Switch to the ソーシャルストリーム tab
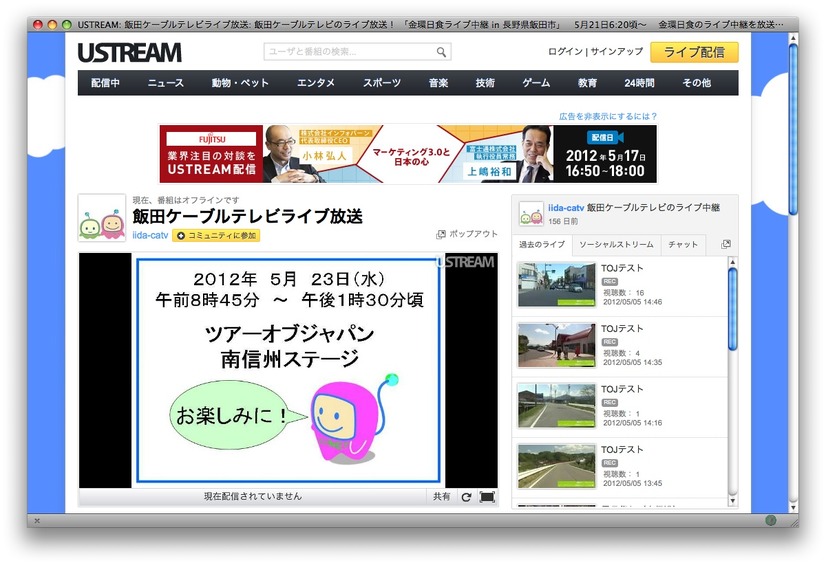This screenshot has width=826, height=565. 616,244
